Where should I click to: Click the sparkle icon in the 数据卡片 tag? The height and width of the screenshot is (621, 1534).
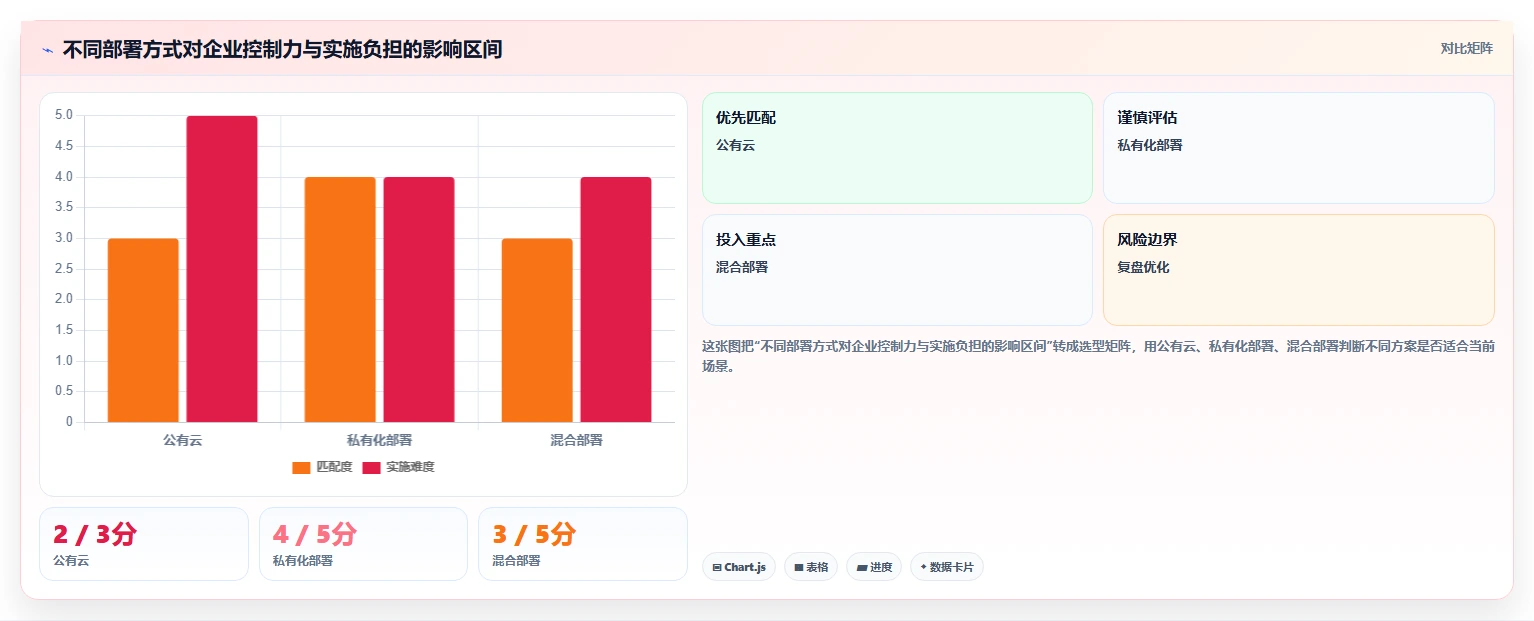pyautogui.click(x=923, y=567)
